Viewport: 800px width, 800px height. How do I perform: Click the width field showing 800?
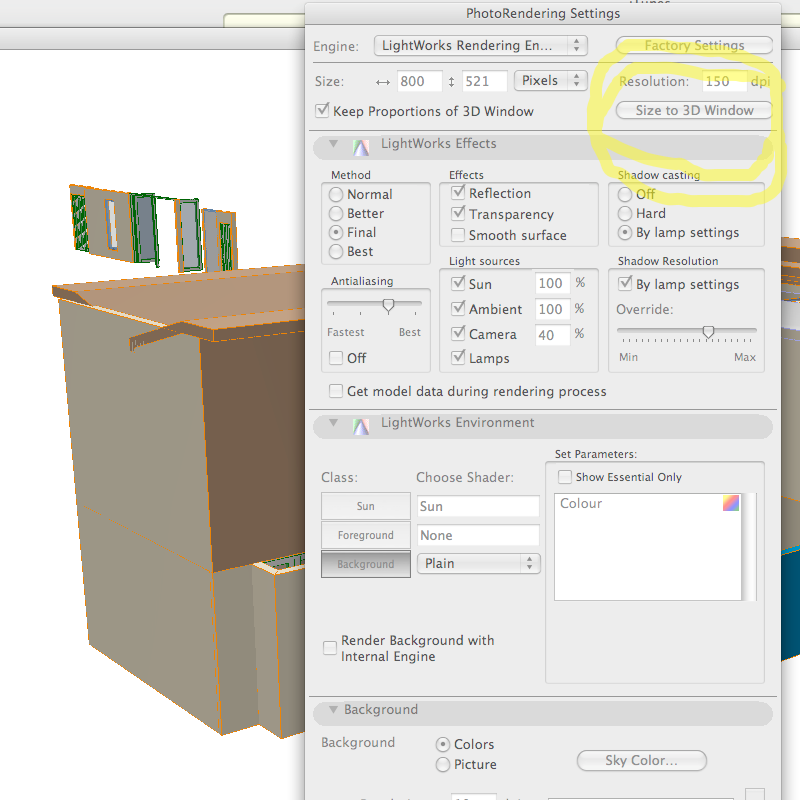click(x=419, y=81)
